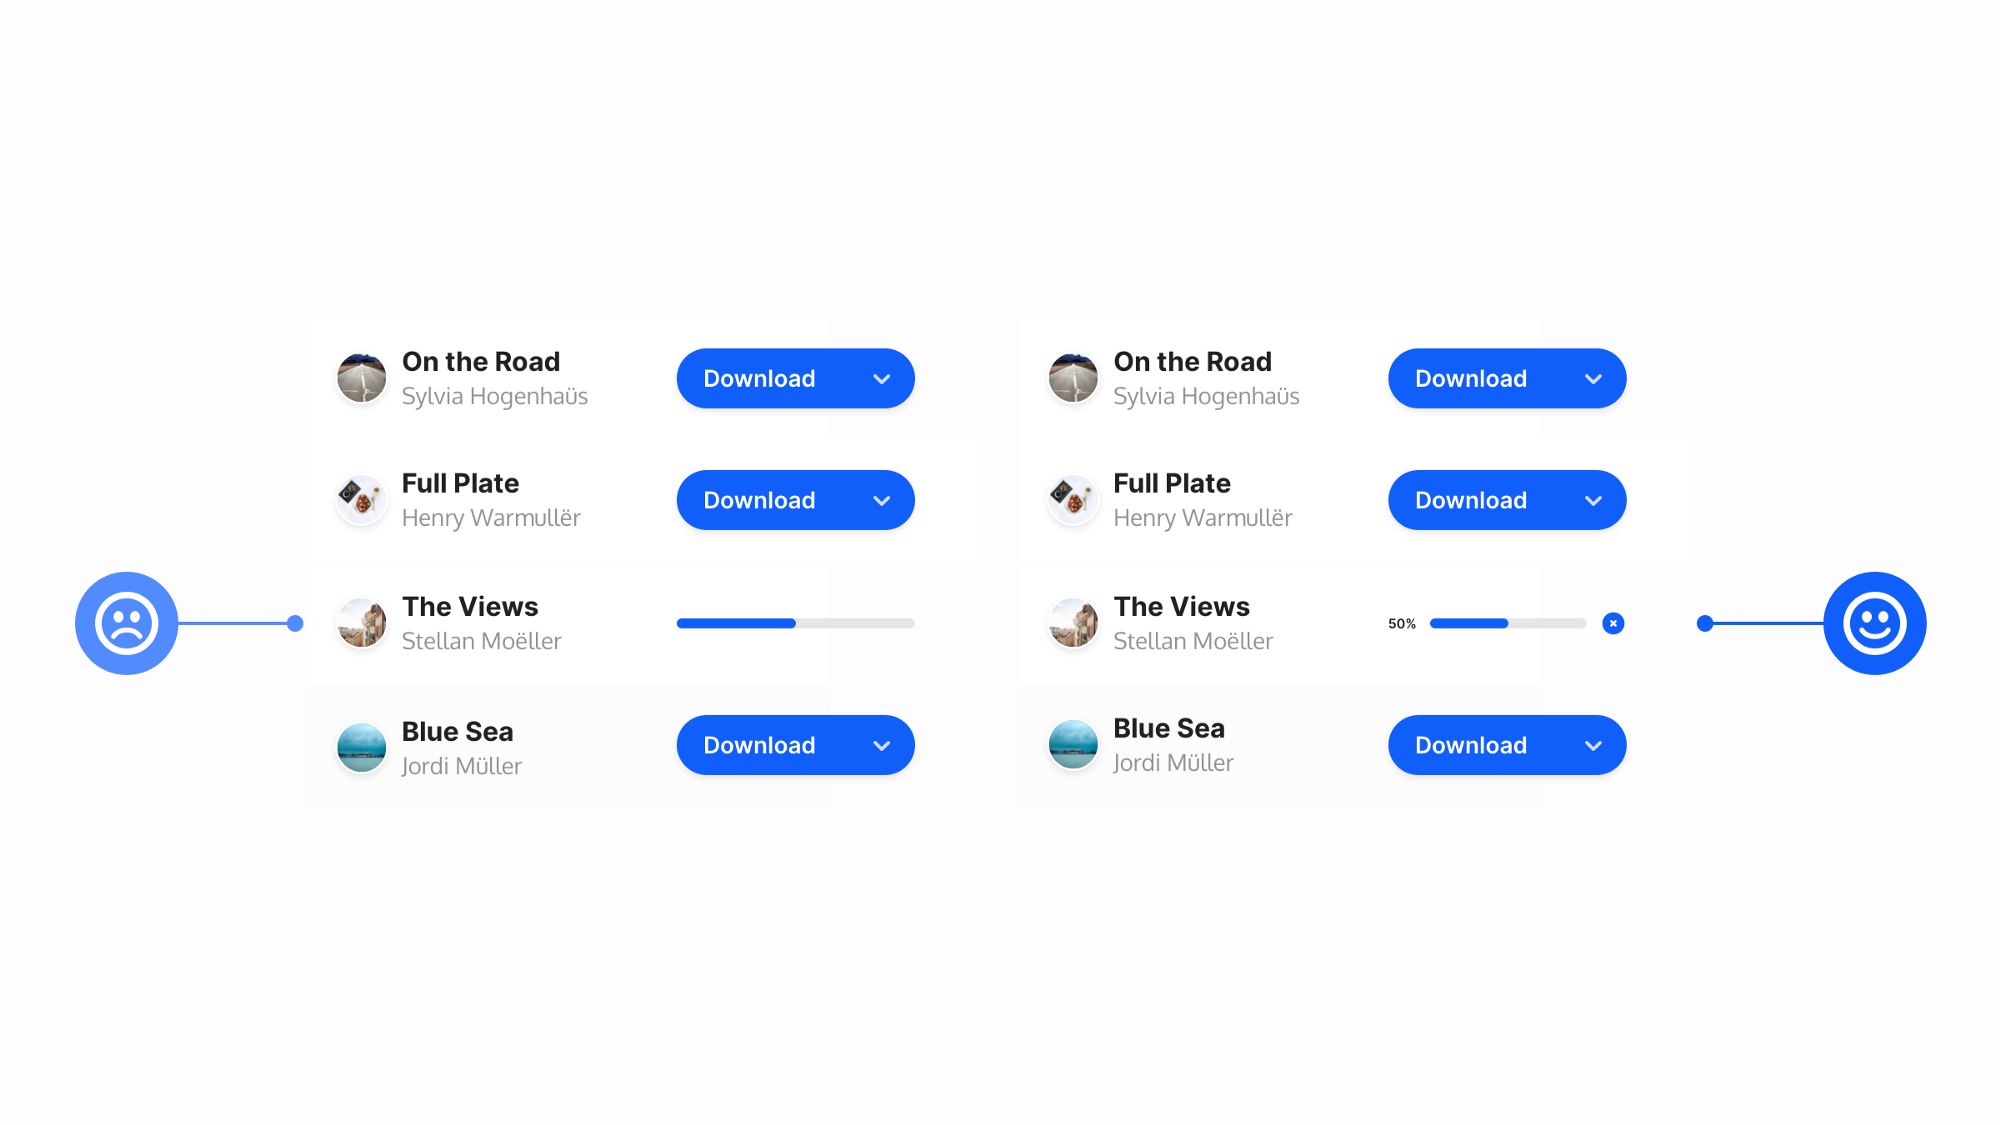
Task: Click the Full Plate thumbnail image
Action: click(x=359, y=499)
